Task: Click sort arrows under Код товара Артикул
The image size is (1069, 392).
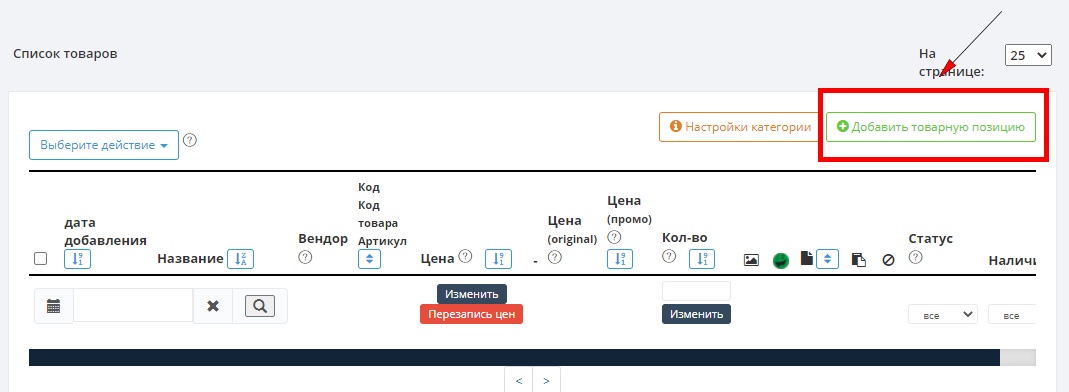Action: coord(370,259)
